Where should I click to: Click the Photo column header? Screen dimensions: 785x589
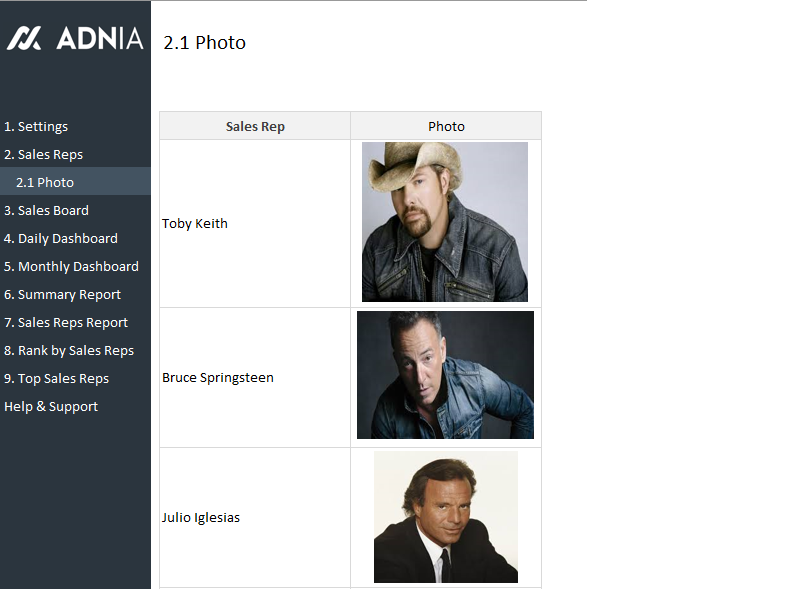[446, 126]
